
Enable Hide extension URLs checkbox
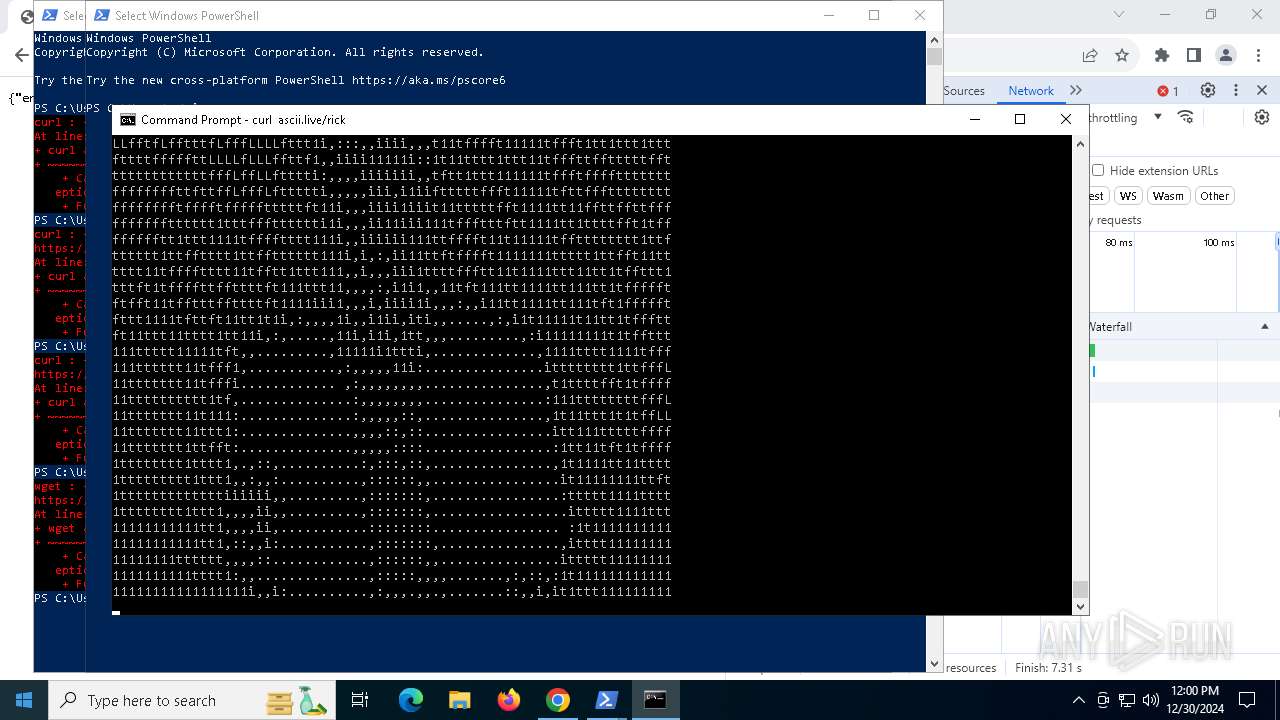click(1098, 171)
